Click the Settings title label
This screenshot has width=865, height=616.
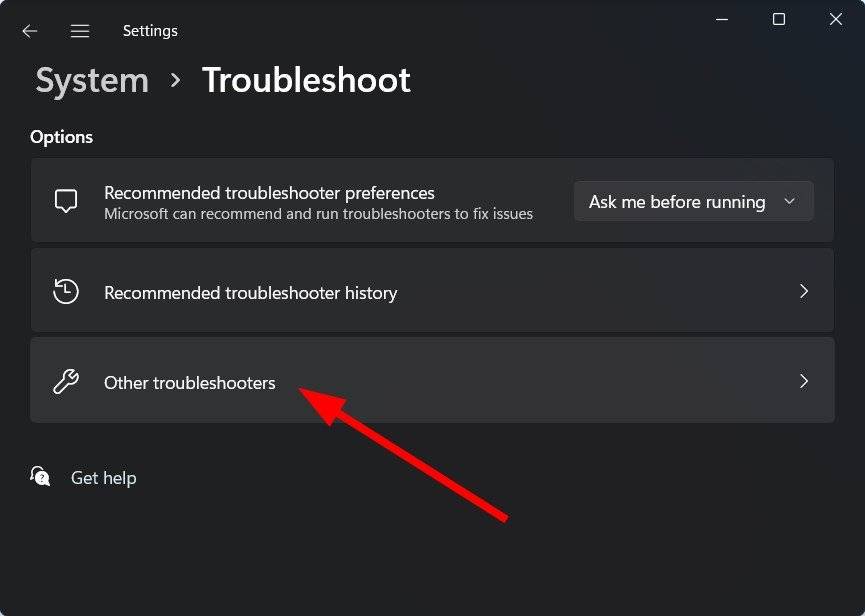[150, 31]
